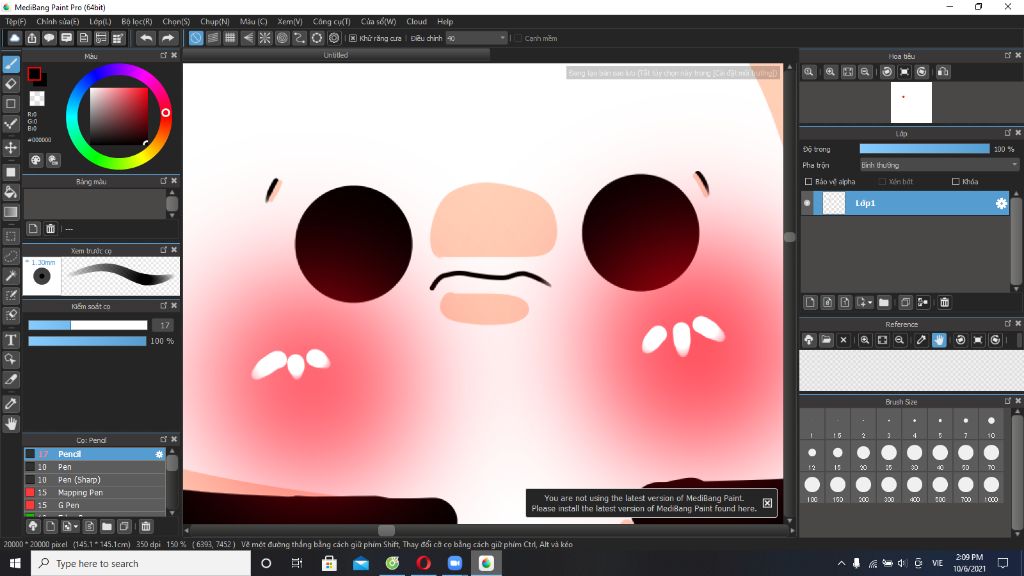This screenshot has width=1024, height=576.
Task: Select the rectangular Select tool
Action: coord(11,236)
